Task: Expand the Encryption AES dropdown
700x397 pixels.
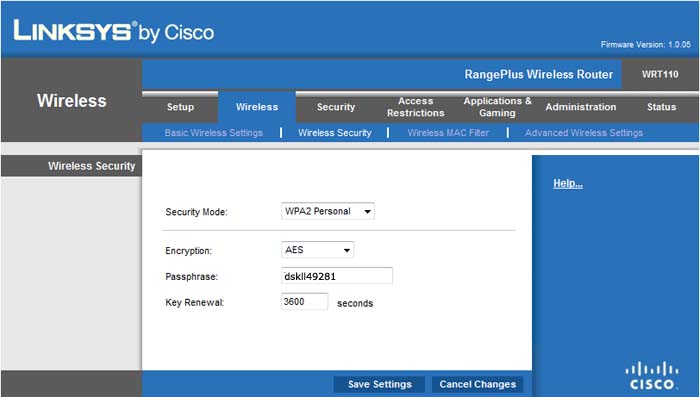Action: pos(317,250)
